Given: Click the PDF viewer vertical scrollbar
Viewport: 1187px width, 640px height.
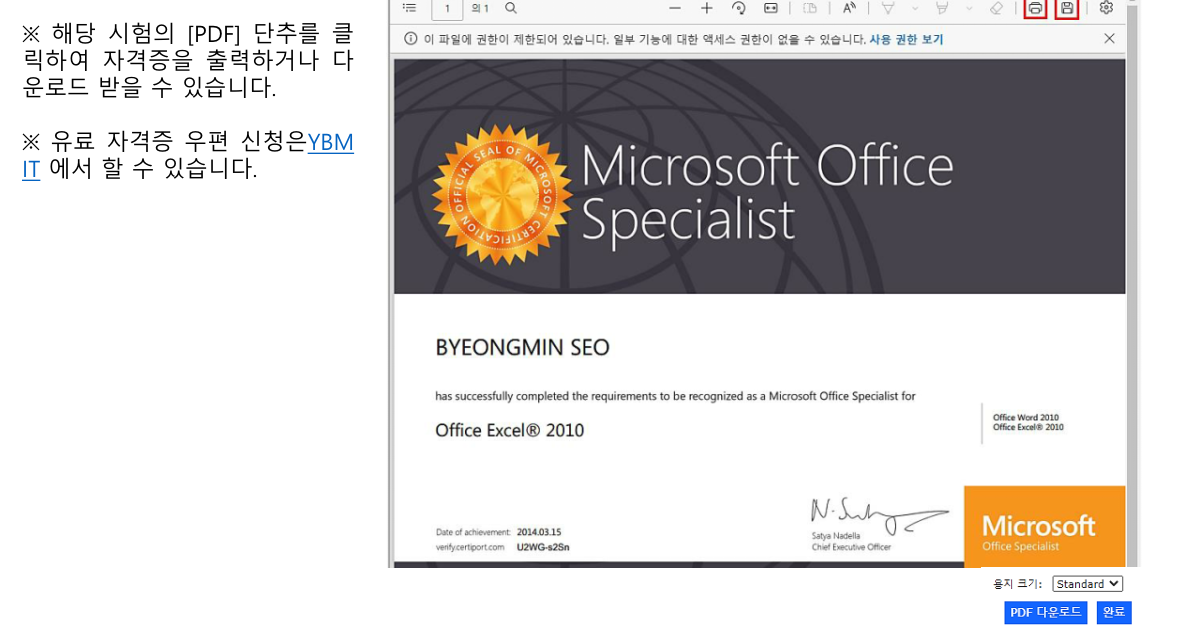Looking at the screenshot, I should (x=1132, y=288).
